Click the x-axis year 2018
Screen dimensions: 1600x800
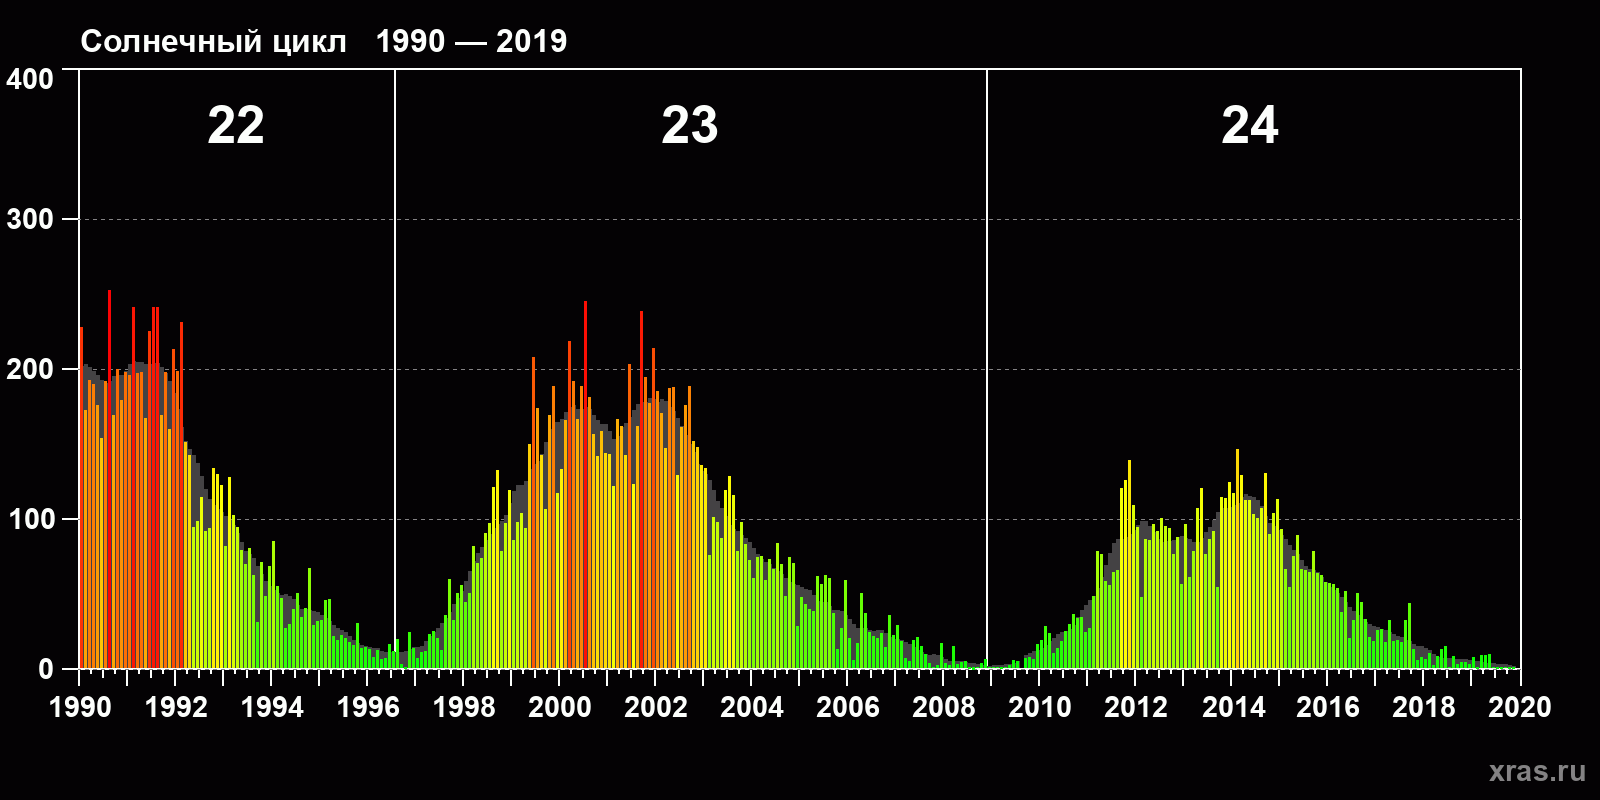tap(1424, 707)
